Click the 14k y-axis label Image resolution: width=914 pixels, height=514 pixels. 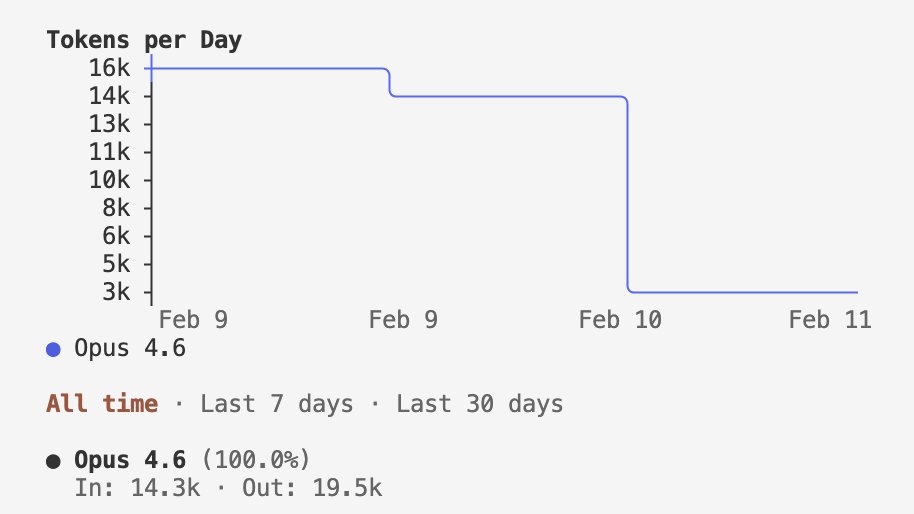pos(108,96)
